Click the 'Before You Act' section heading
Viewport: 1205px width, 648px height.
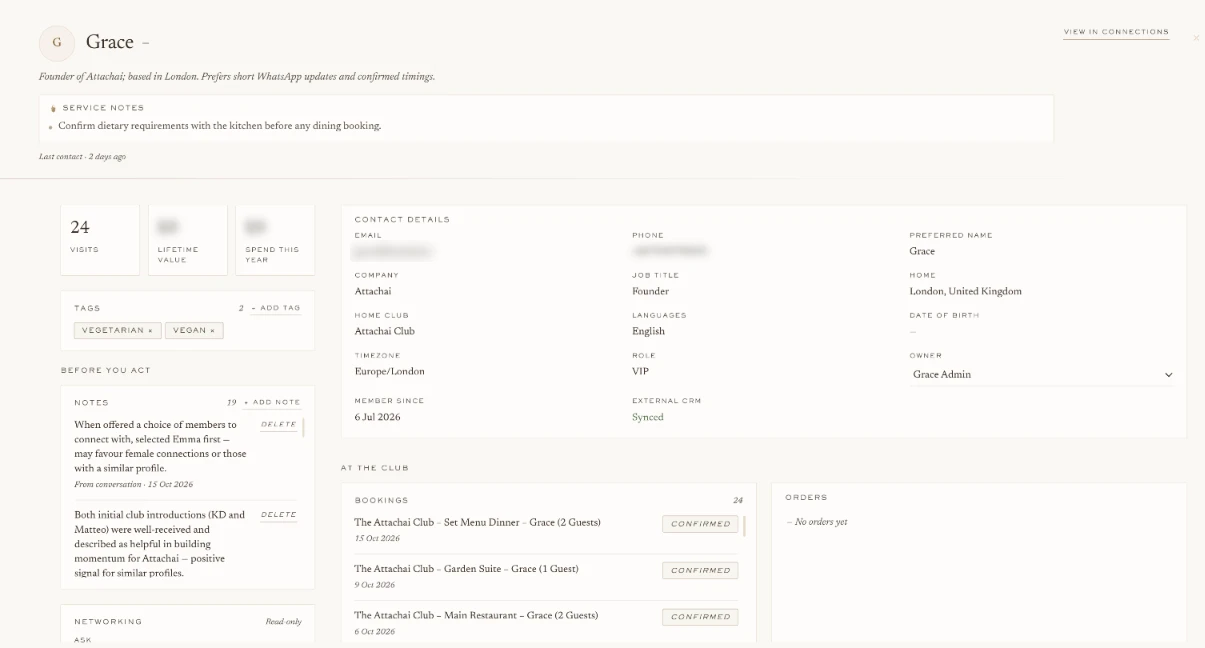point(106,370)
